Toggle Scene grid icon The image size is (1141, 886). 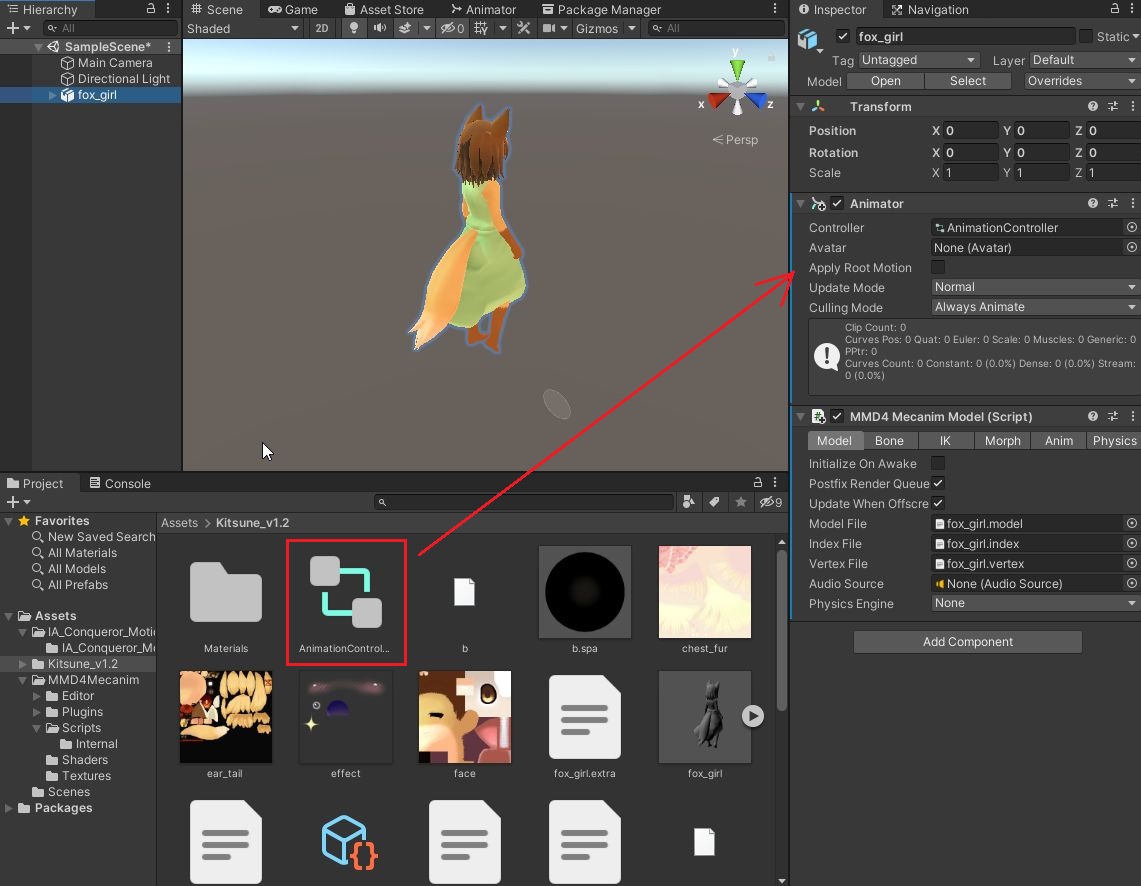click(x=481, y=28)
